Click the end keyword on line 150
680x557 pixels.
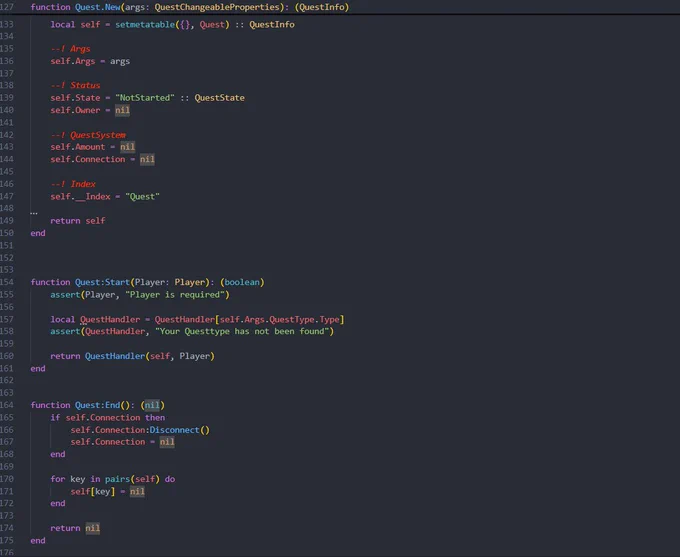pos(38,233)
